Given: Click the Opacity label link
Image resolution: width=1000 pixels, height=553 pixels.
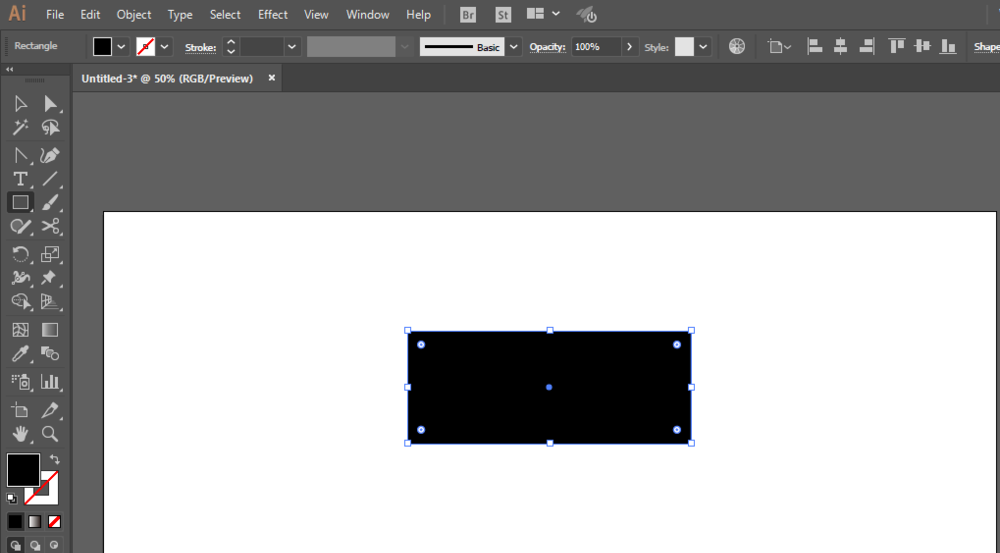Looking at the screenshot, I should coord(547,47).
